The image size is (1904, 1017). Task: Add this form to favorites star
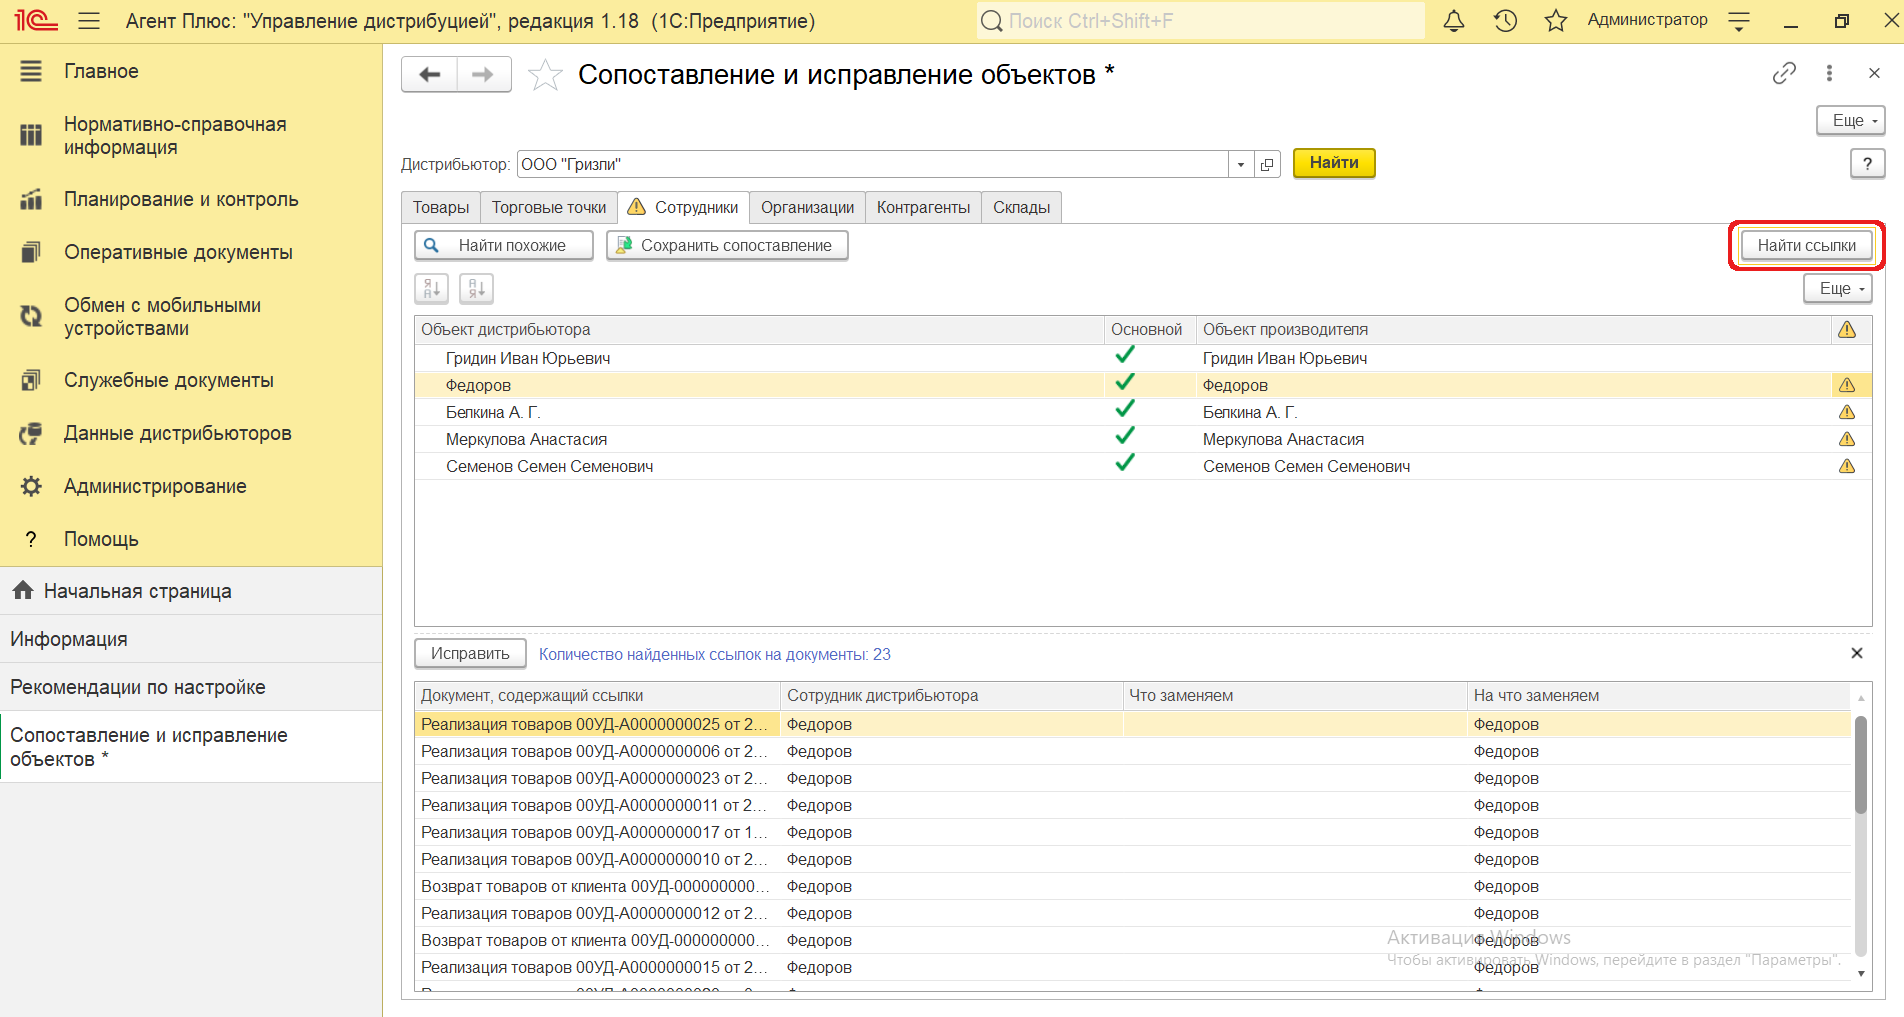coord(545,75)
